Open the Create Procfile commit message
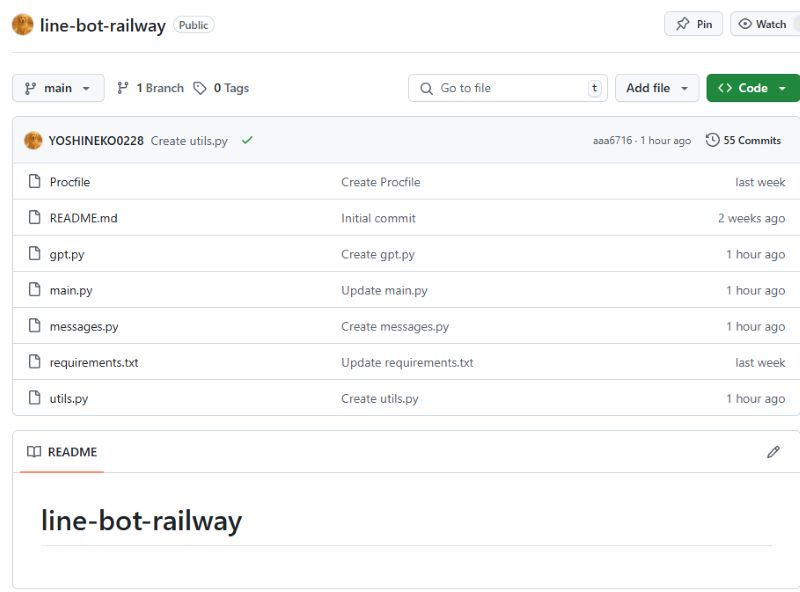This screenshot has height=592, width=800. coord(381,182)
